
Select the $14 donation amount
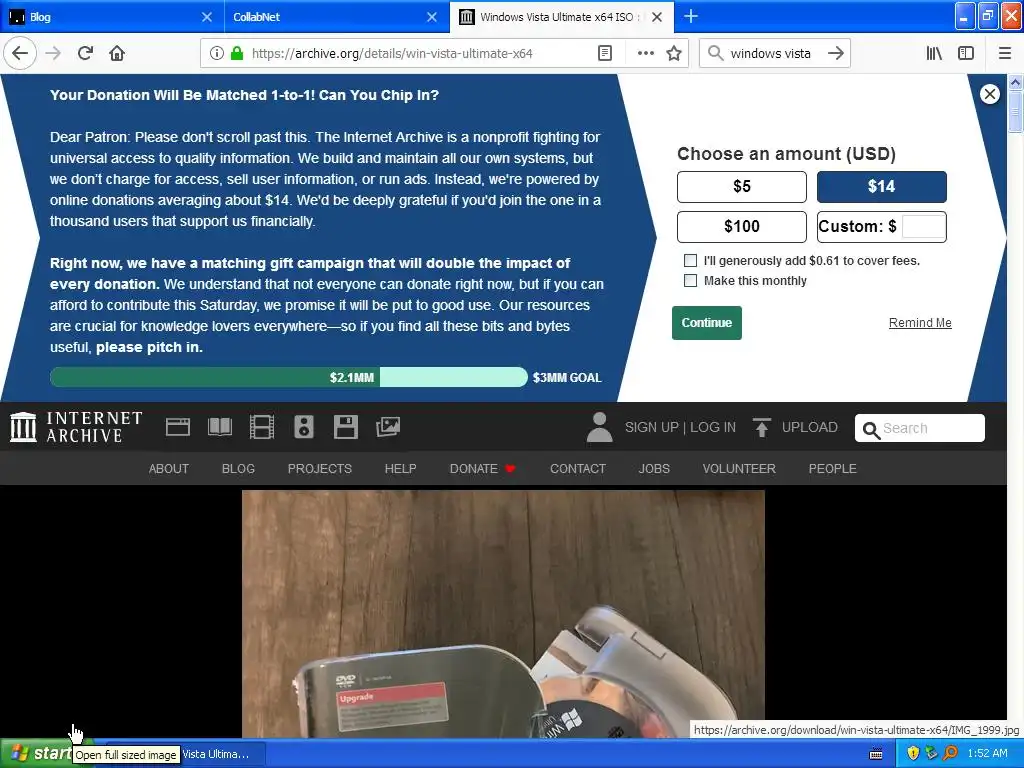(x=882, y=187)
